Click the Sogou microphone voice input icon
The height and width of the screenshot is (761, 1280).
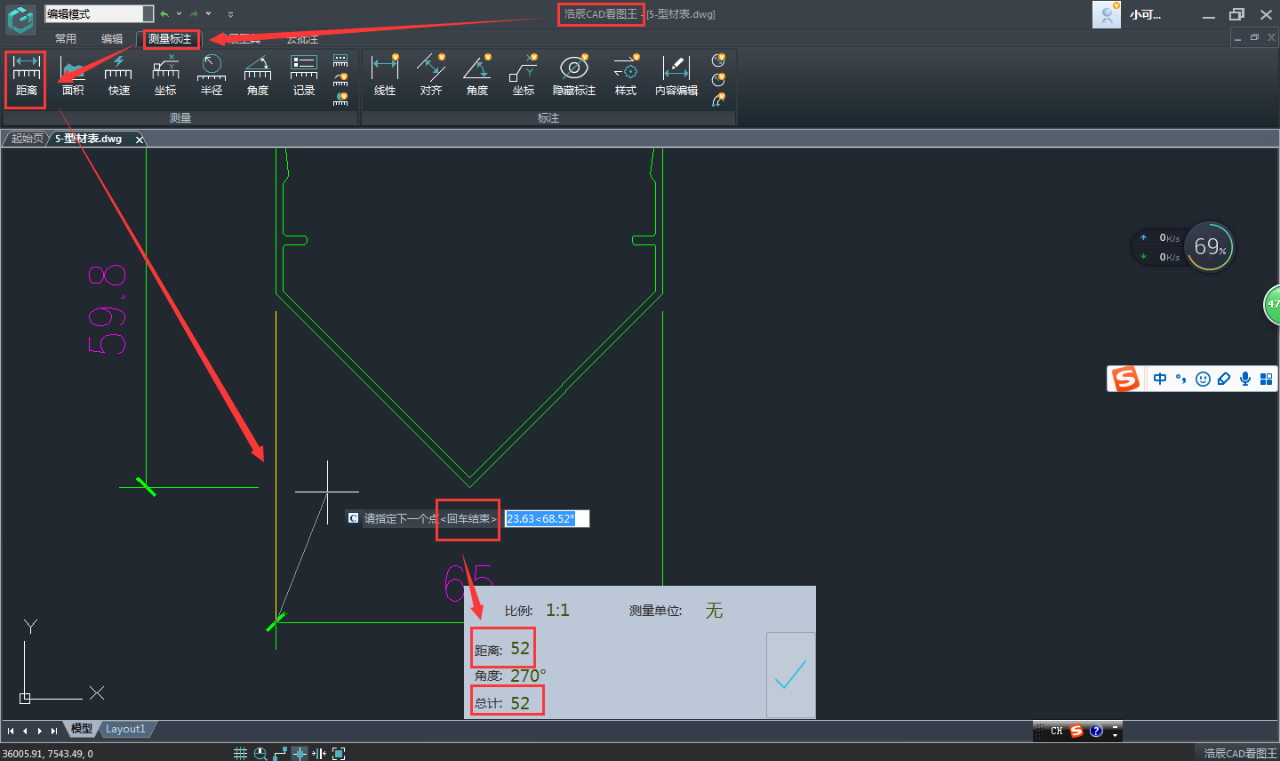tap(1245, 379)
